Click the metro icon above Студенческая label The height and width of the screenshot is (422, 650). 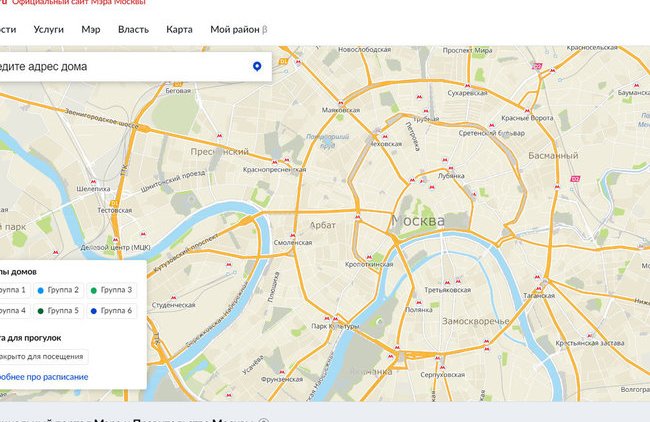point(173,298)
